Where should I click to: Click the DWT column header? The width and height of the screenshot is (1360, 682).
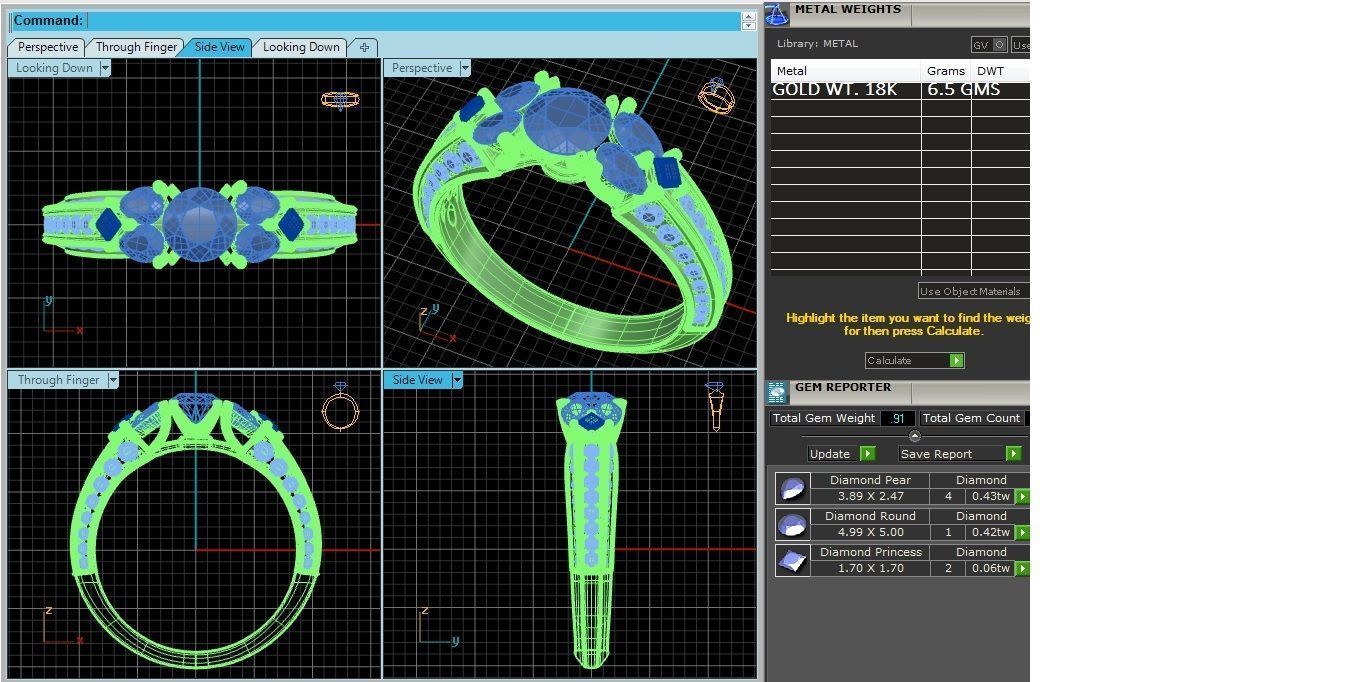pyautogui.click(x=1000, y=71)
